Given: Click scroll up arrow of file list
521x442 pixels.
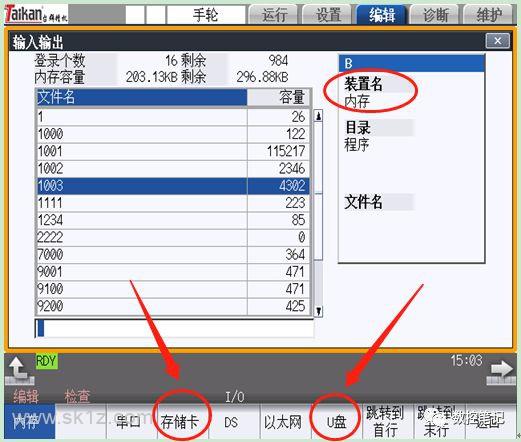Looking at the screenshot, I should pos(319,116).
